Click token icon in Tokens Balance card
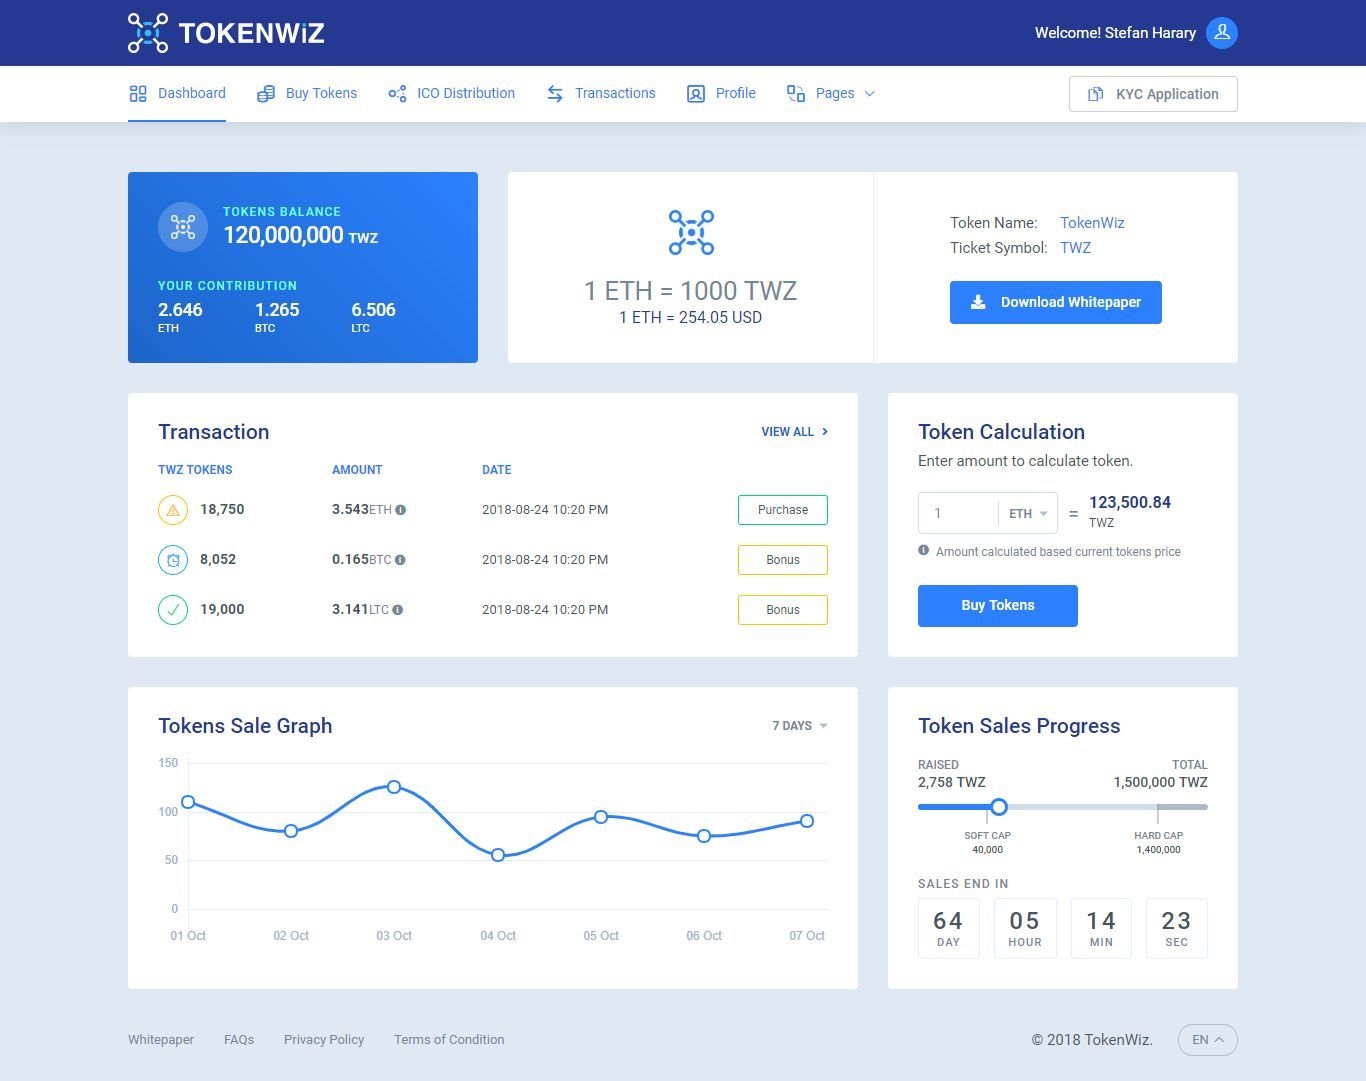Screen dimensions: 1366x1081 pyautogui.click(x=183, y=227)
